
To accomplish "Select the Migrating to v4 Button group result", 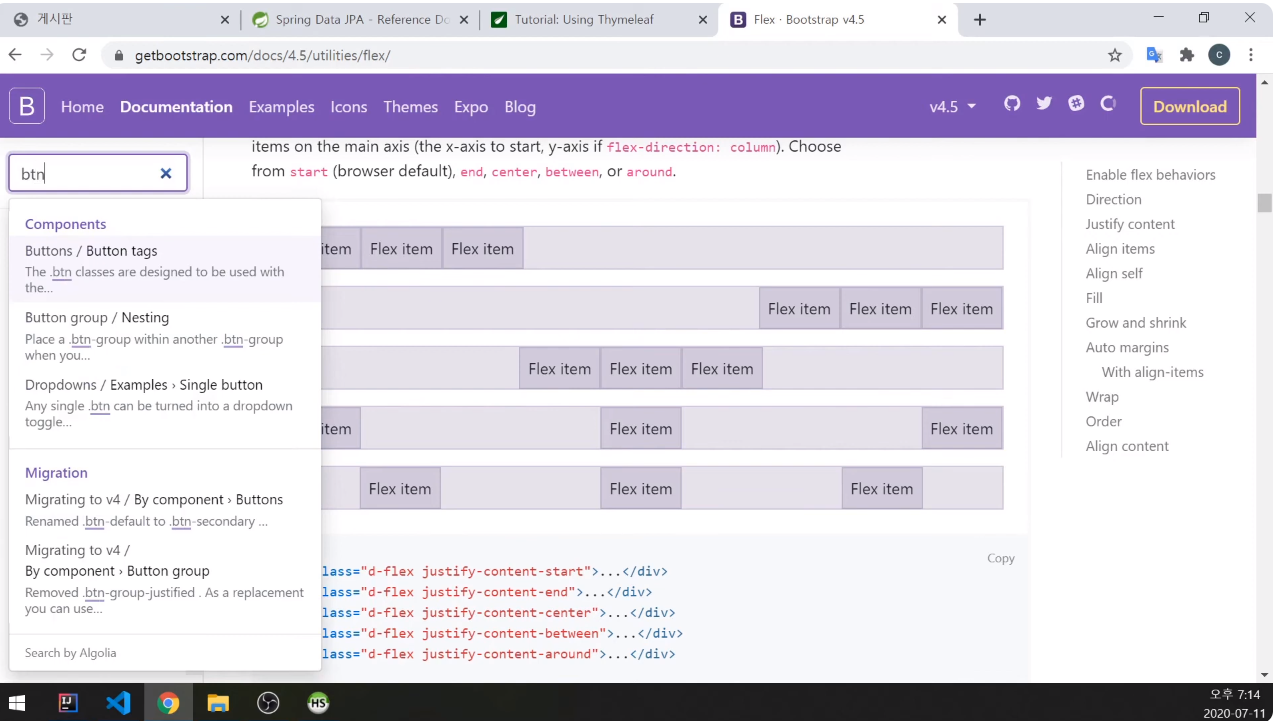I will 165,578.
